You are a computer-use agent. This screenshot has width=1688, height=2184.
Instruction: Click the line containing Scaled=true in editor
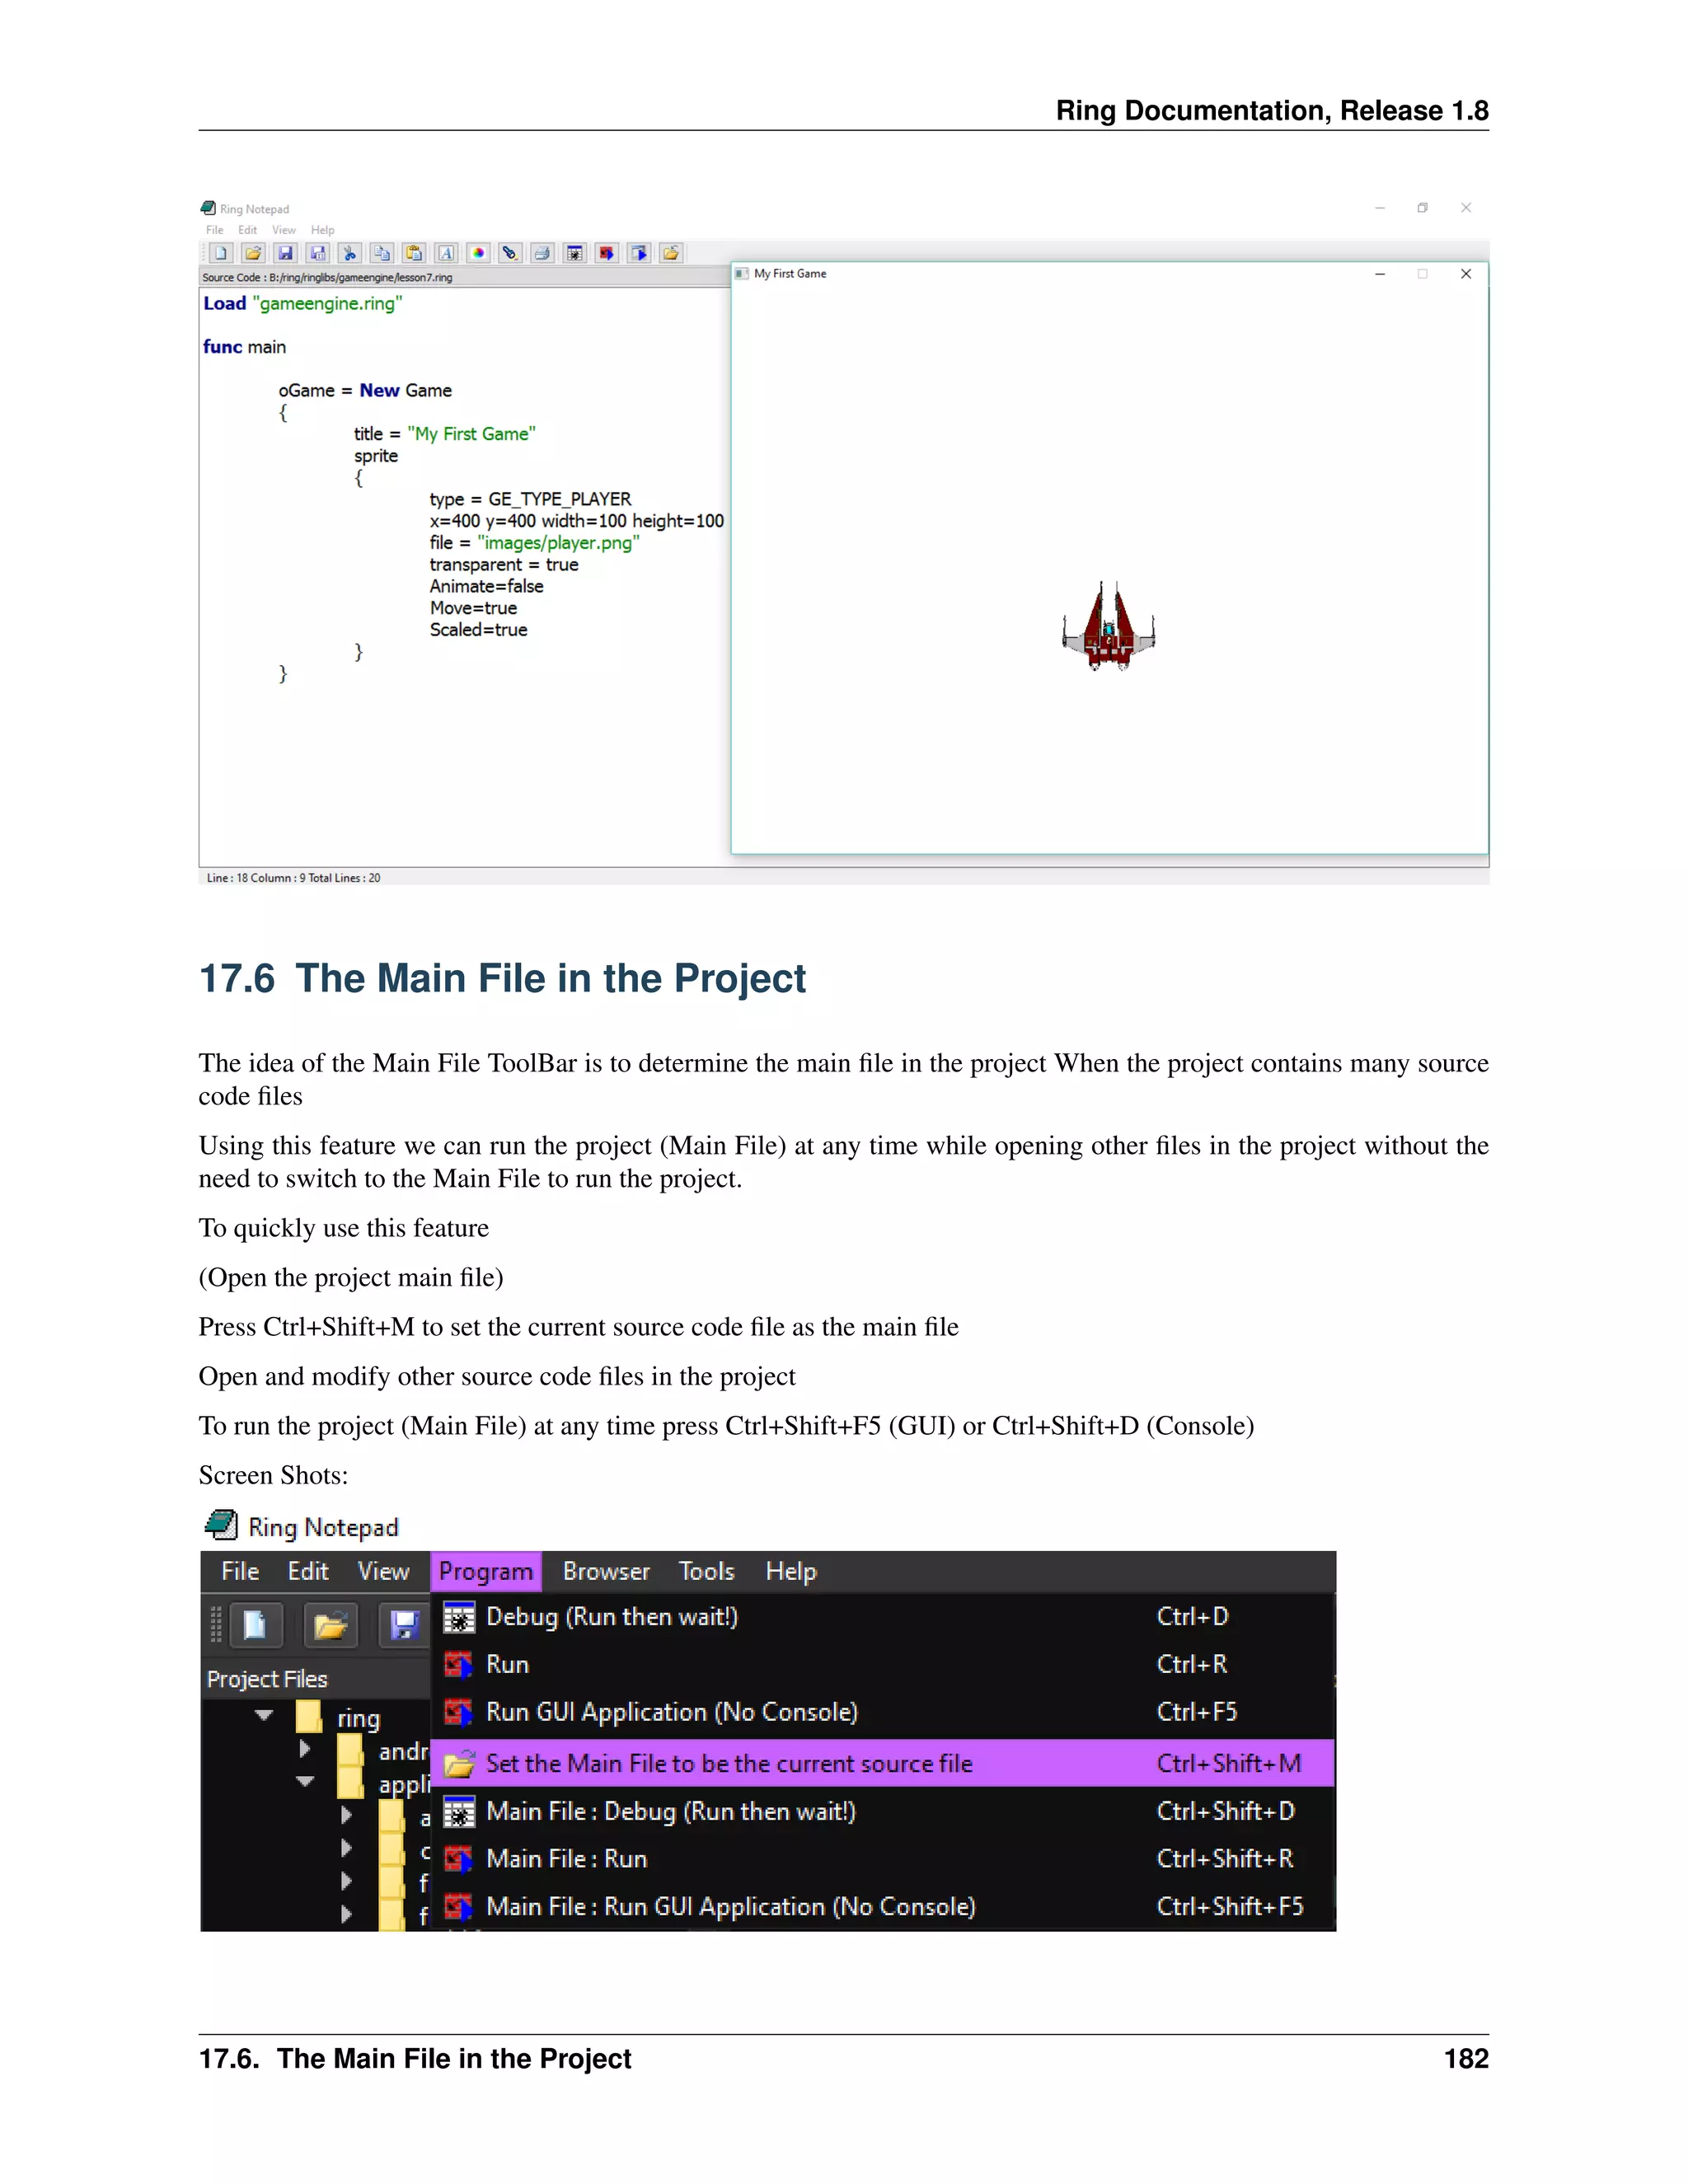click(478, 630)
